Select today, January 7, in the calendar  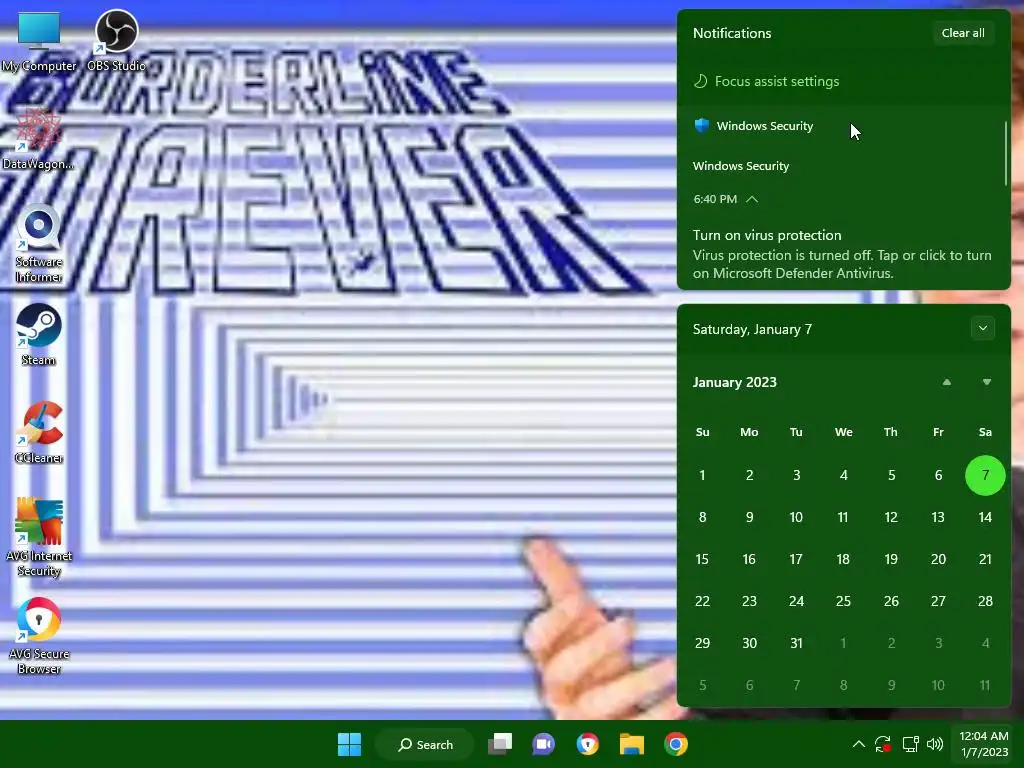pyautogui.click(x=985, y=475)
